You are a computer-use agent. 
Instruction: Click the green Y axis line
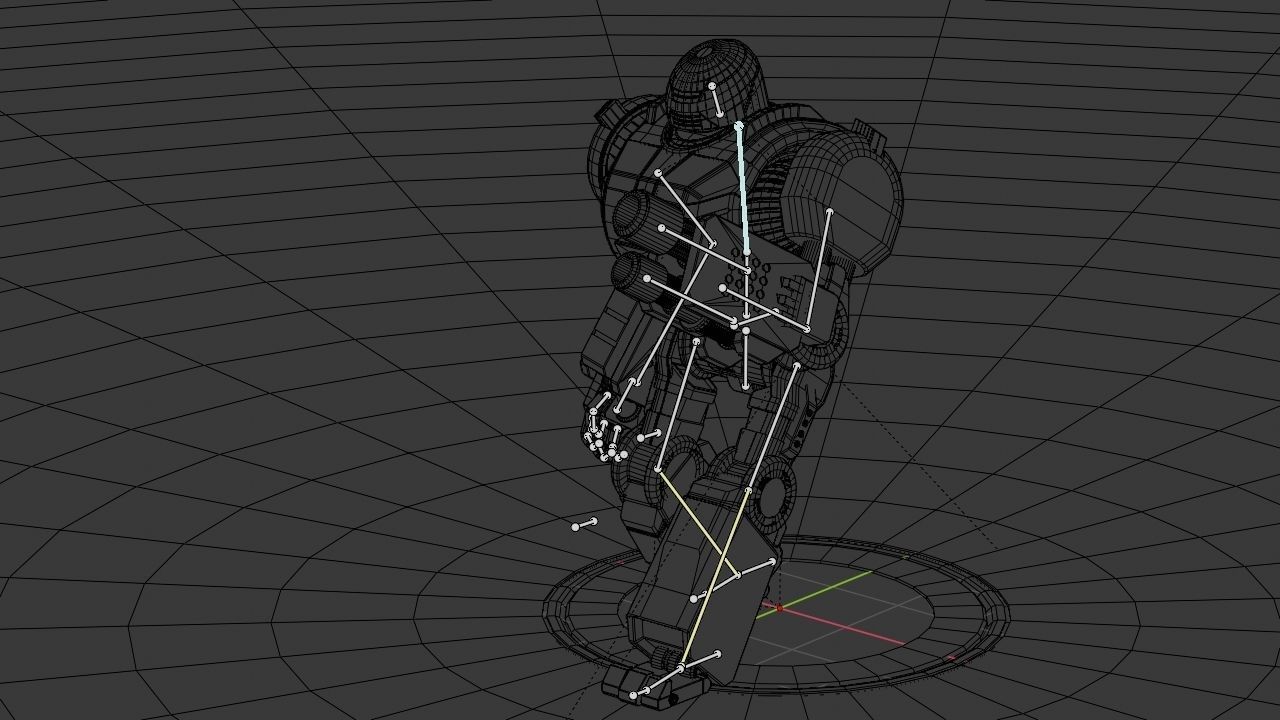pos(814,594)
